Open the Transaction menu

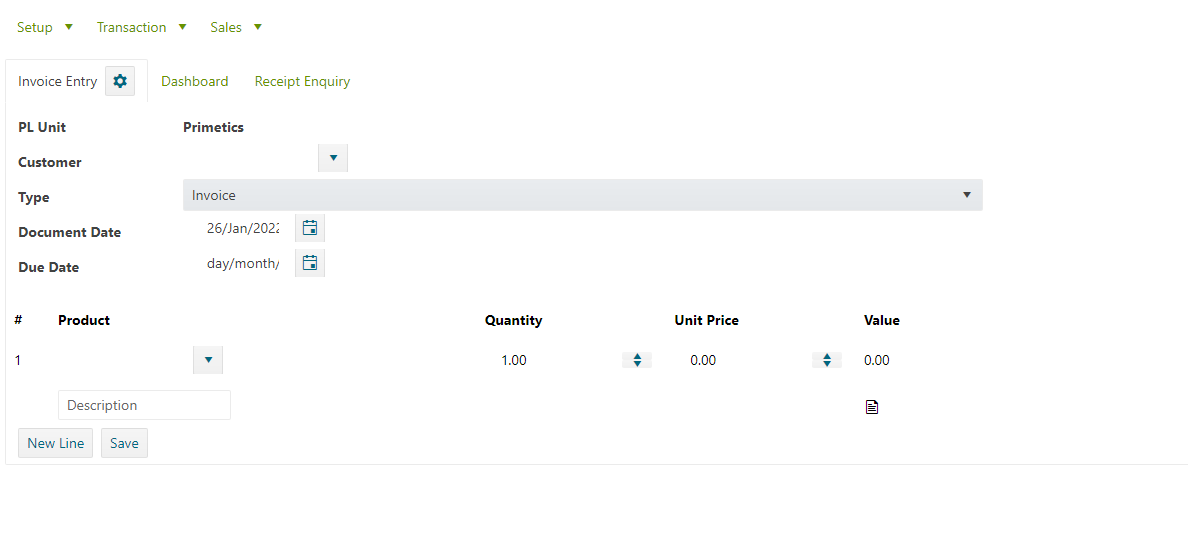[141, 27]
